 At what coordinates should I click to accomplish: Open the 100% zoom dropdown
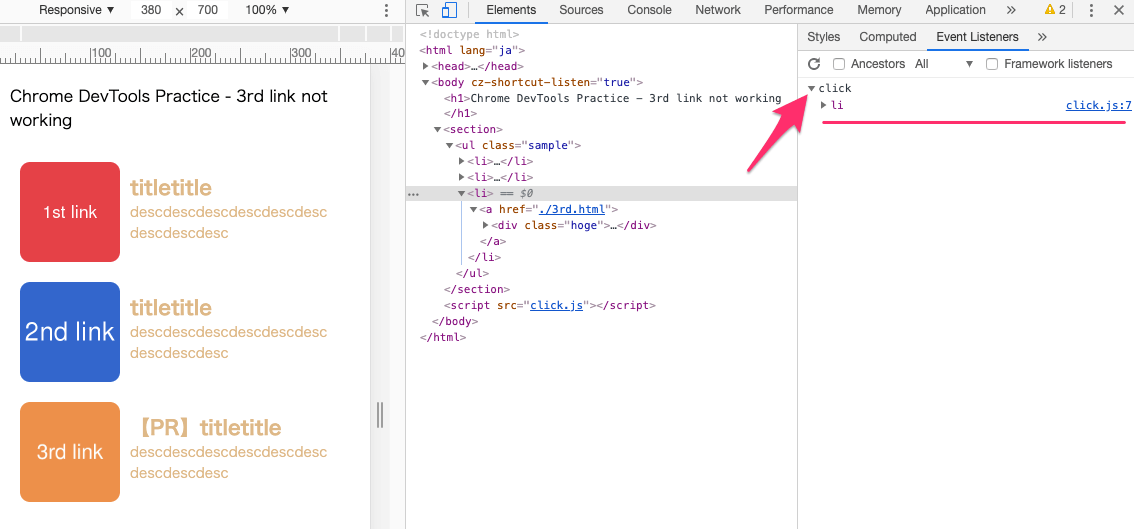267,10
